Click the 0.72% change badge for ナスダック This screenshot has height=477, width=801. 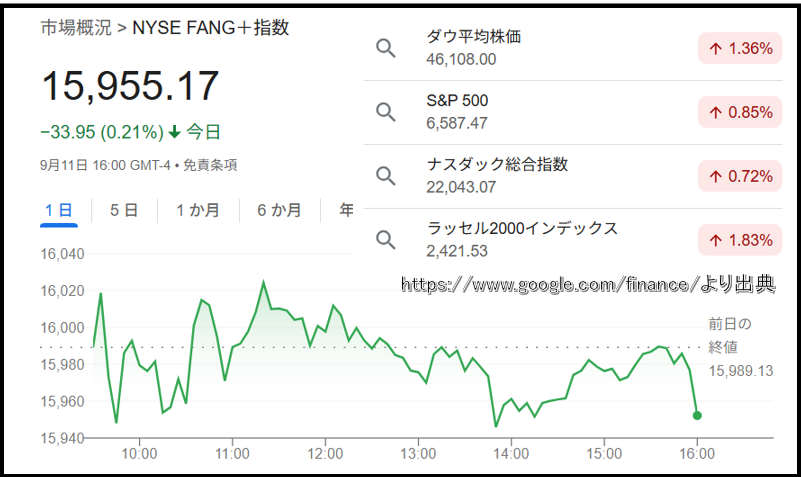coord(740,176)
